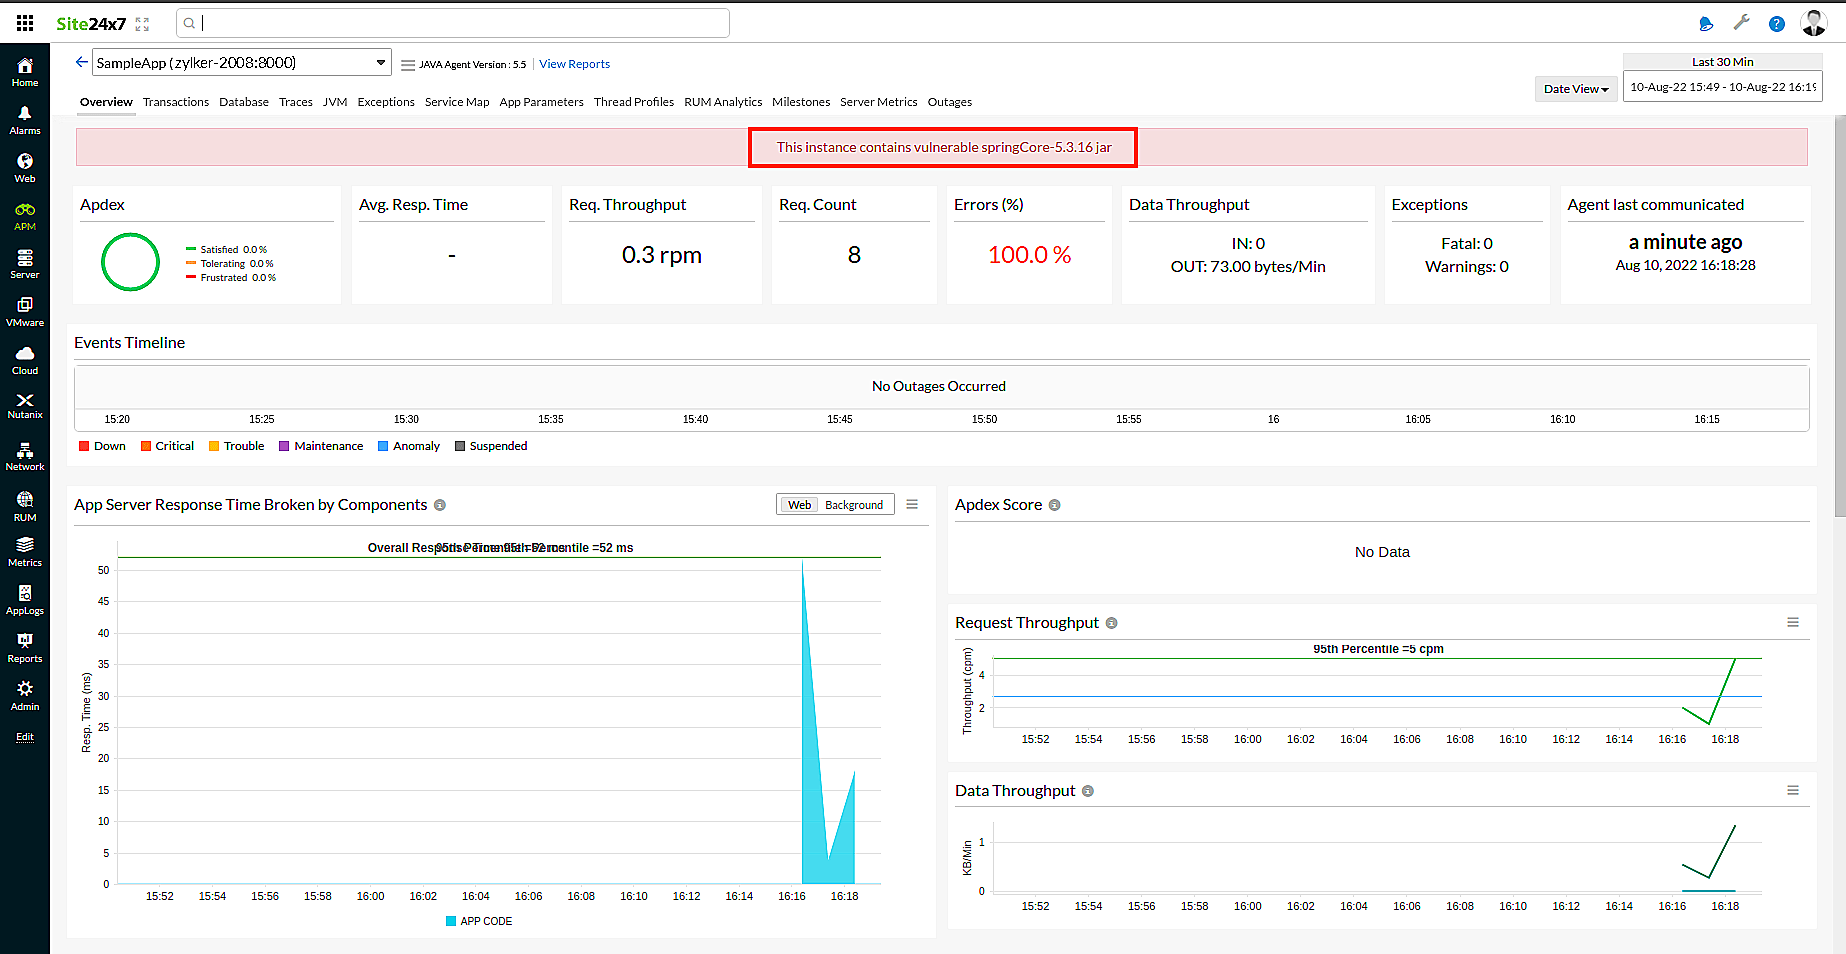Screen dimensions: 1846x954
Task: Select APM in the sidebar
Action: pos(25,216)
